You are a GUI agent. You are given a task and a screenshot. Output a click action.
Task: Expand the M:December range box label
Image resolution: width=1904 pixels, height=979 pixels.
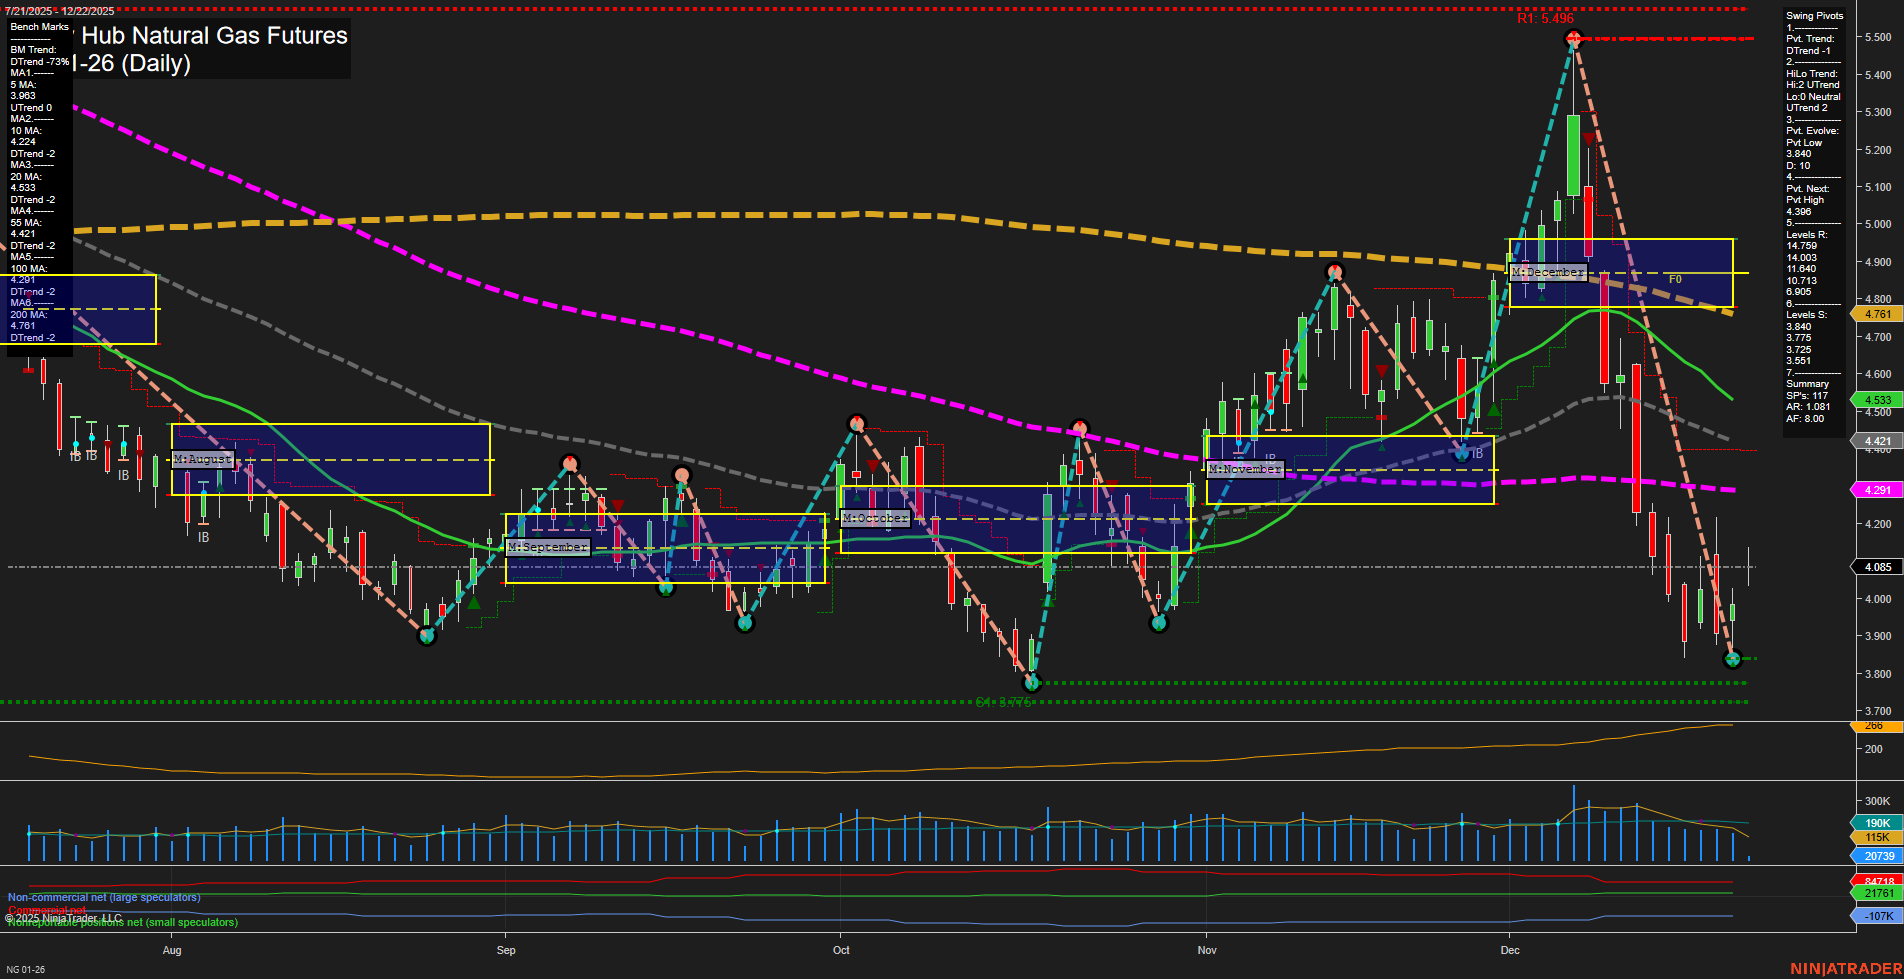click(x=1548, y=271)
